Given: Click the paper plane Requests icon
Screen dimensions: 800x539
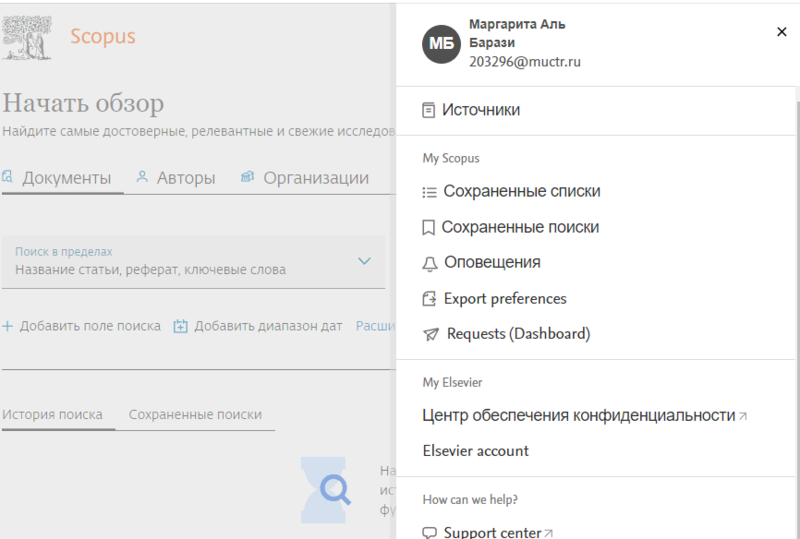Looking at the screenshot, I should 431,334.
